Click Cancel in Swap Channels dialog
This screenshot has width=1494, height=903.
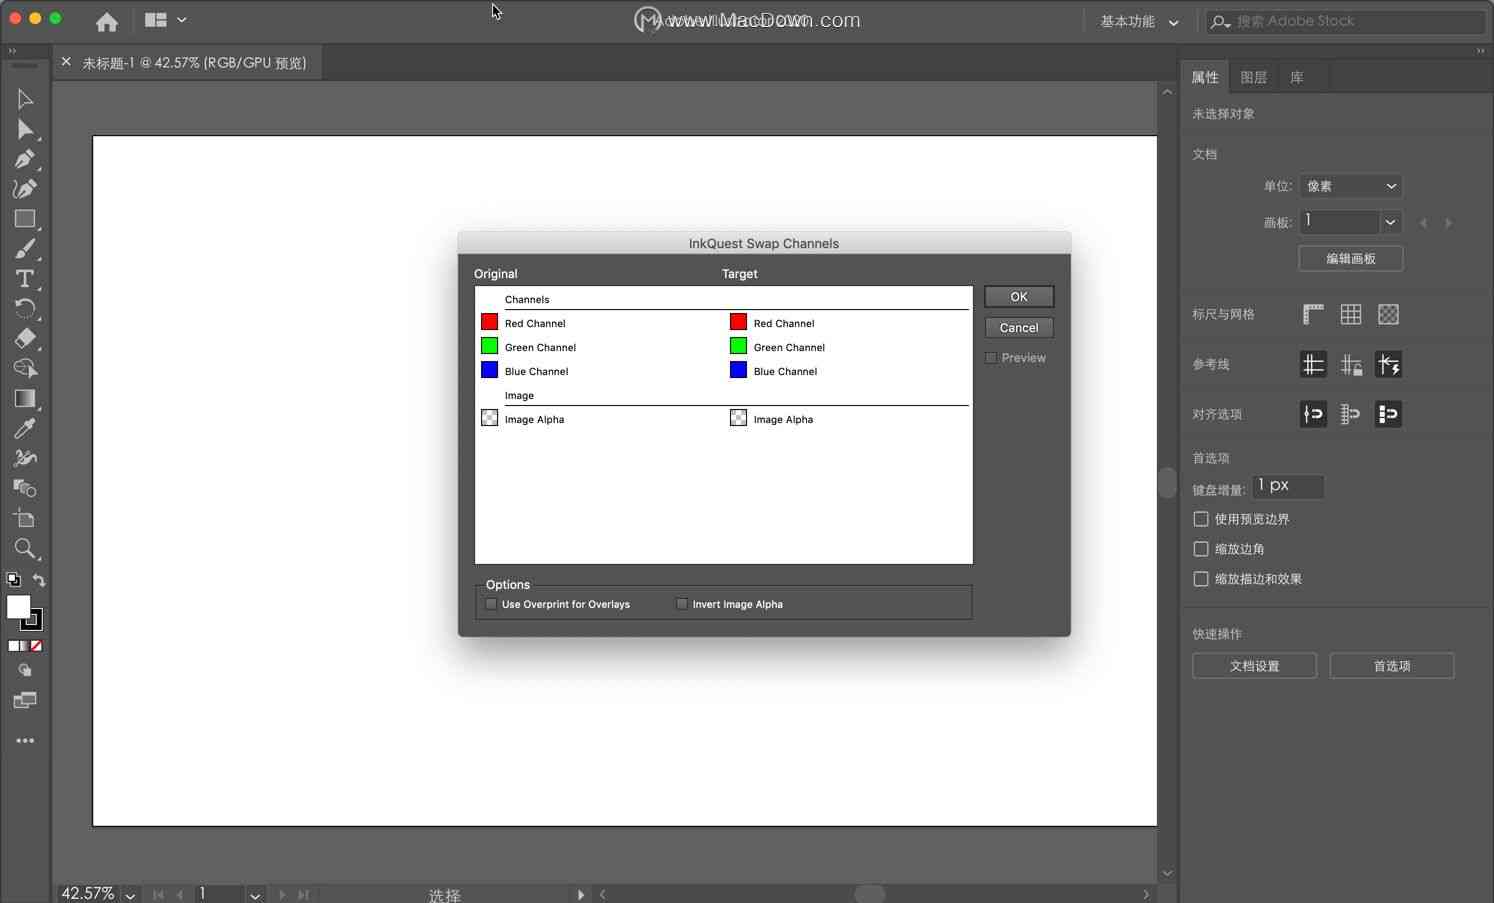click(x=1019, y=328)
